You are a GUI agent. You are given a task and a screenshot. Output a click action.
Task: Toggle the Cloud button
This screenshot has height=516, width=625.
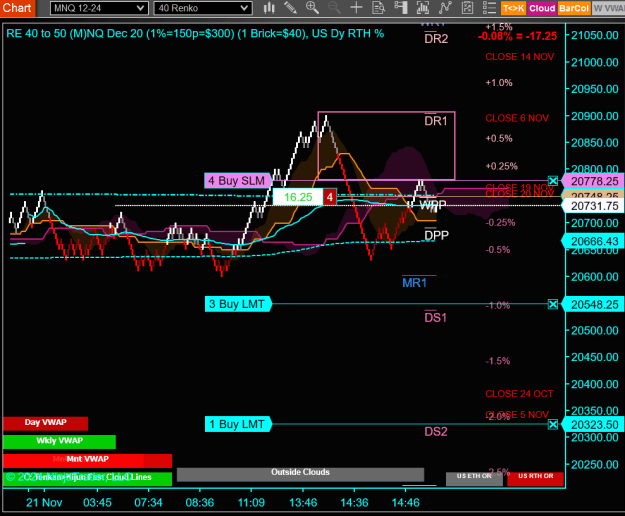point(542,8)
